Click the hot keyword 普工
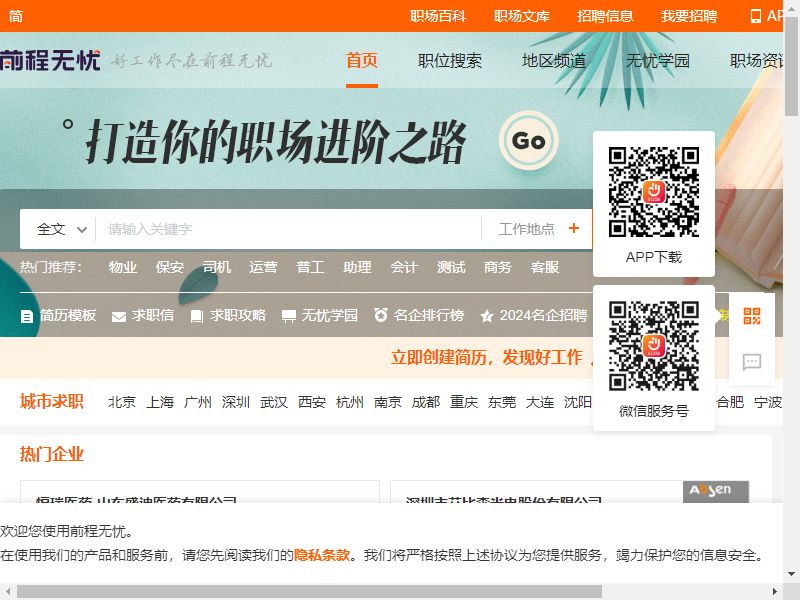 [310, 267]
